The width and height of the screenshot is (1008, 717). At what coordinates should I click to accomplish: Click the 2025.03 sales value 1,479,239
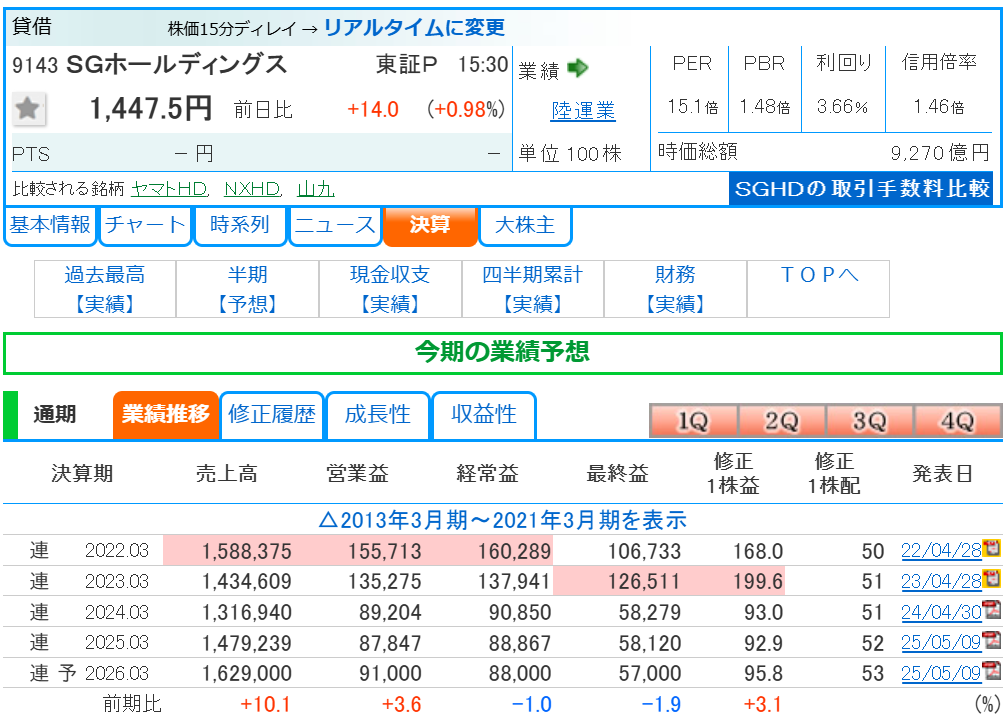tap(247, 643)
